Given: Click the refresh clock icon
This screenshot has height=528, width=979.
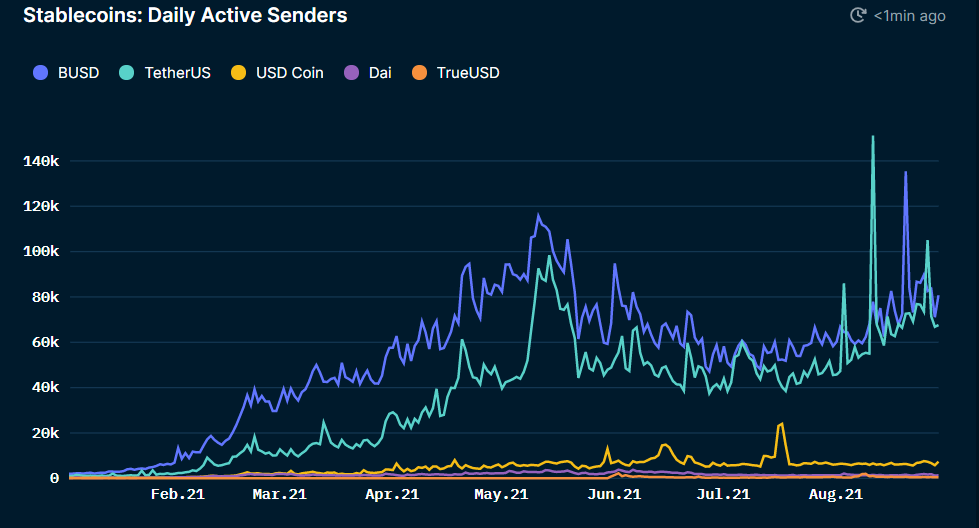Looking at the screenshot, I should pyautogui.click(x=858, y=16).
